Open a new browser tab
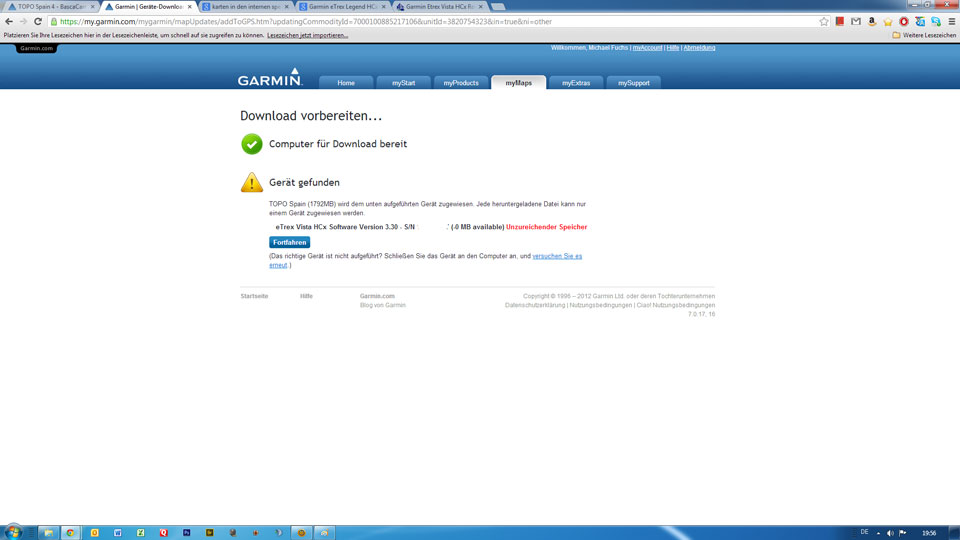Screen dimensions: 960x540 (498, 7)
